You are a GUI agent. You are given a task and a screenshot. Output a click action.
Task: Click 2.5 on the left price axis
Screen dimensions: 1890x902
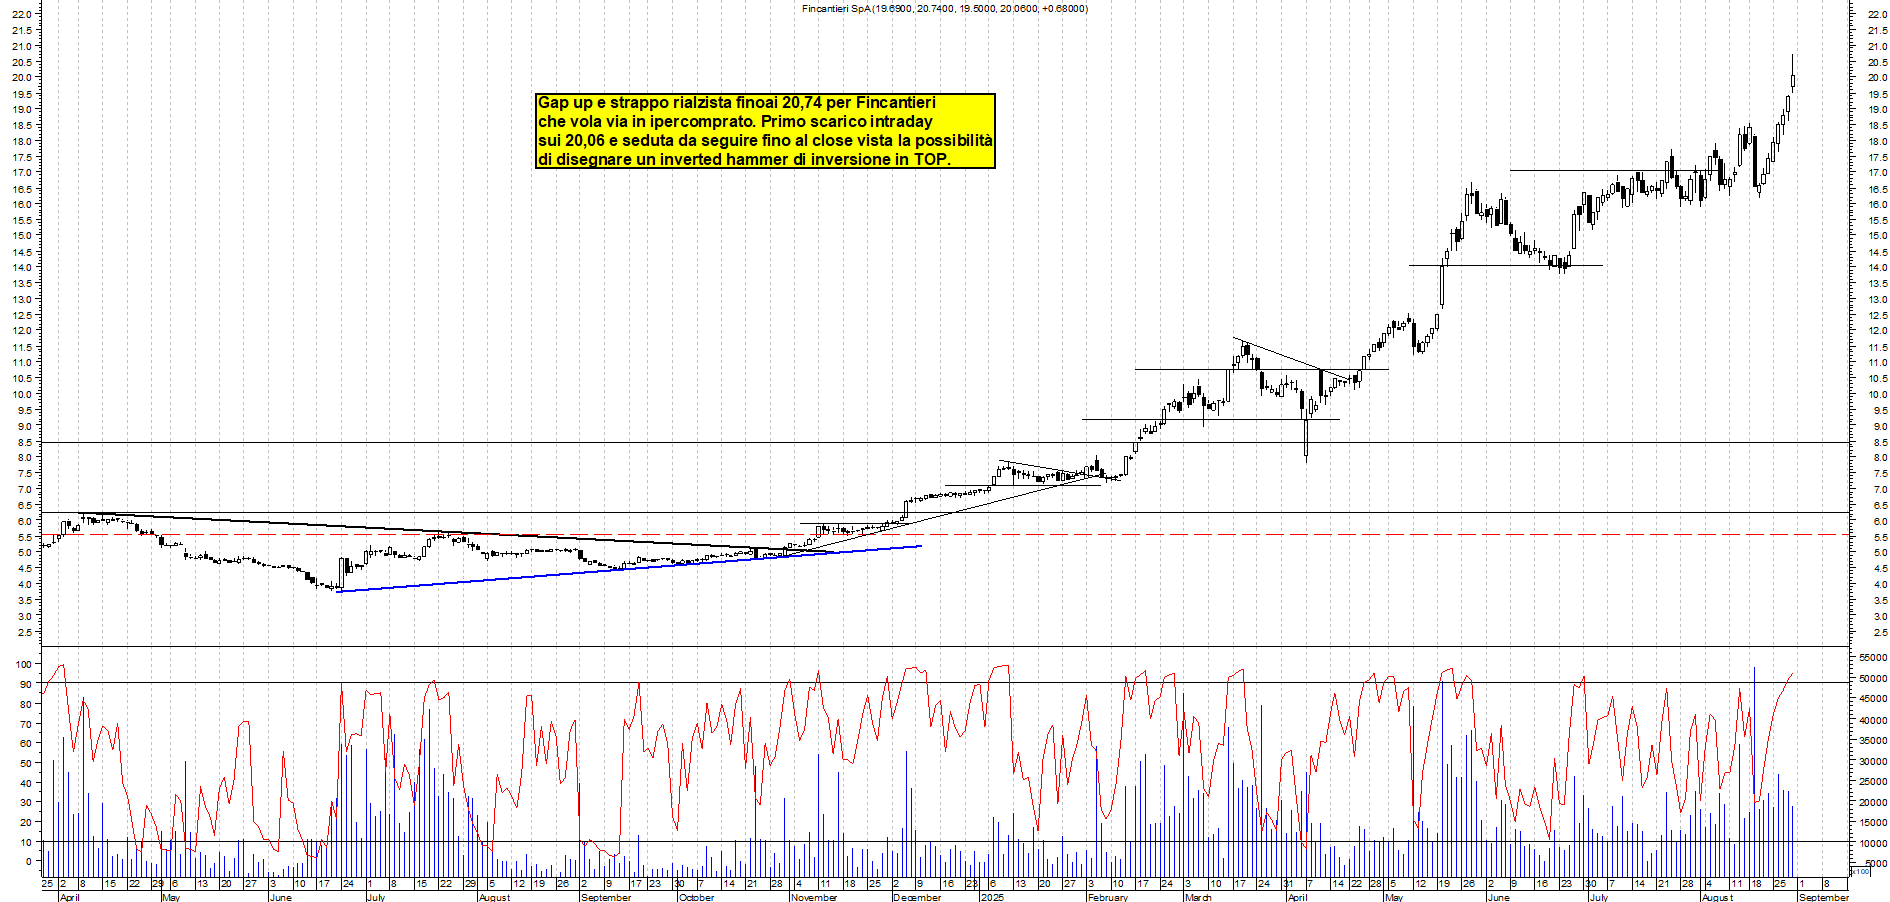[25, 632]
